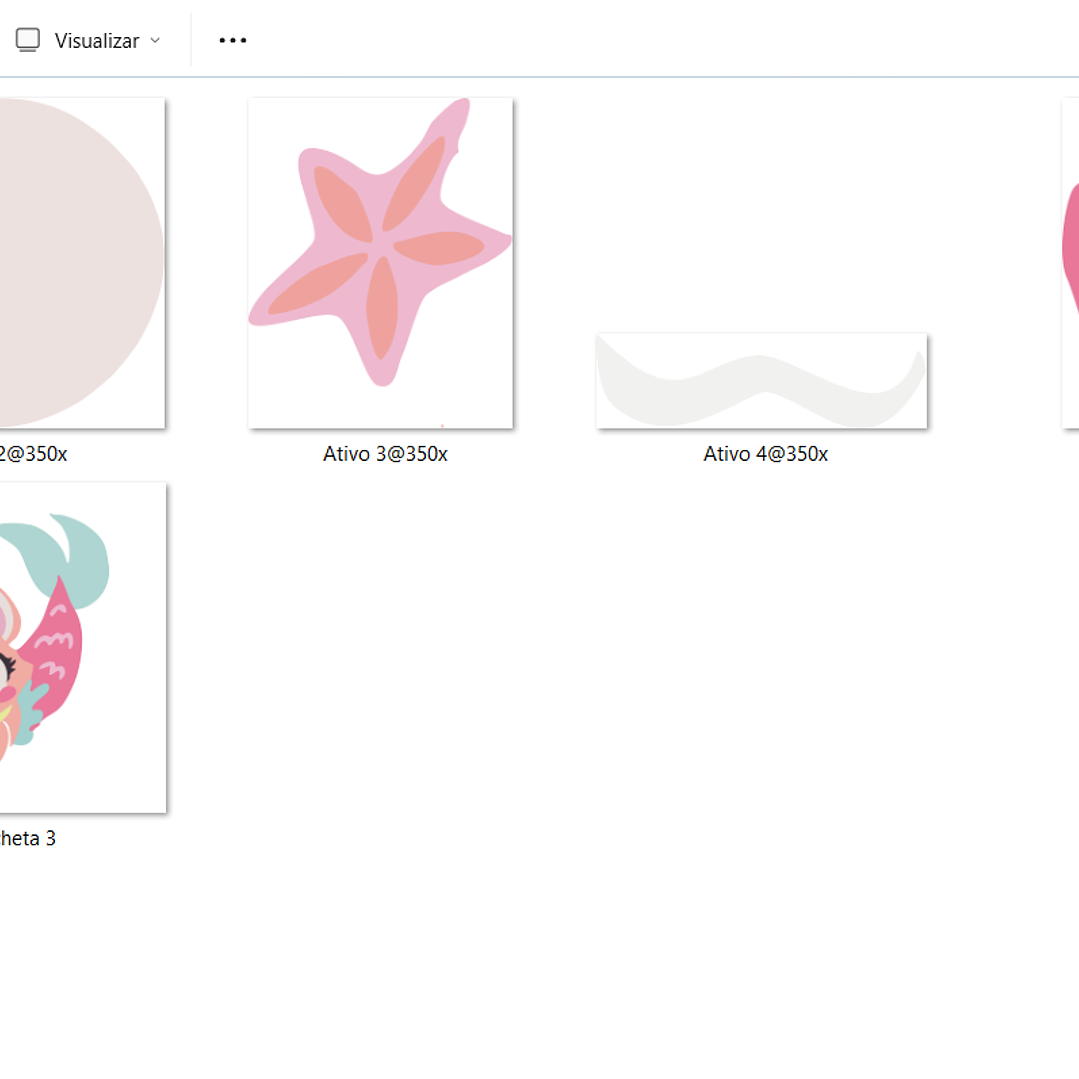Select the partially visible pink thumbnail at right
Image resolution: width=1079 pixels, height=1079 pixels.
pos(1070,262)
